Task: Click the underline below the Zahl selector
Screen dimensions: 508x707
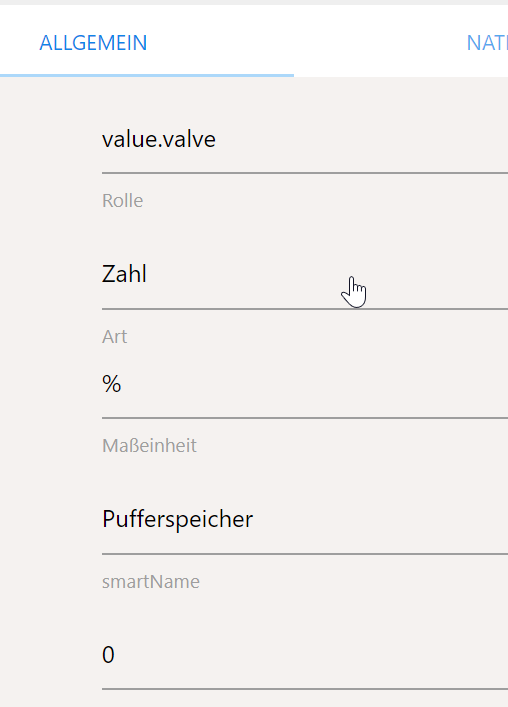Action: [x=305, y=309]
